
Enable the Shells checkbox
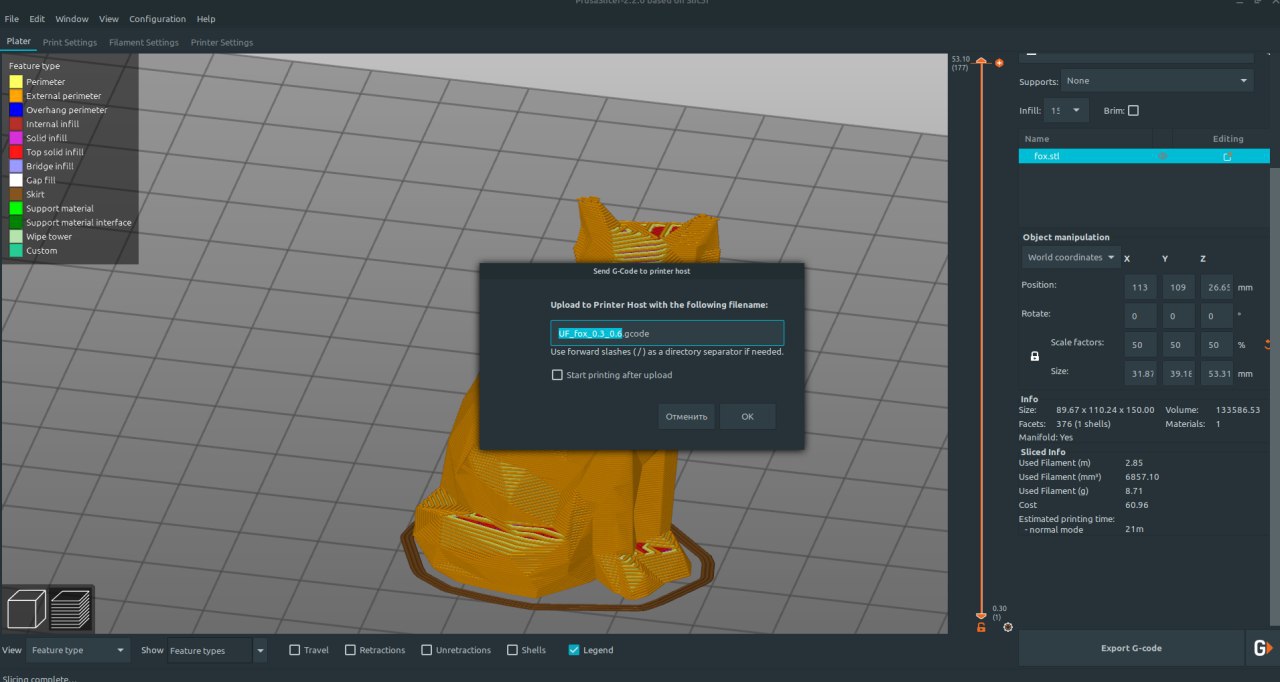click(513, 650)
